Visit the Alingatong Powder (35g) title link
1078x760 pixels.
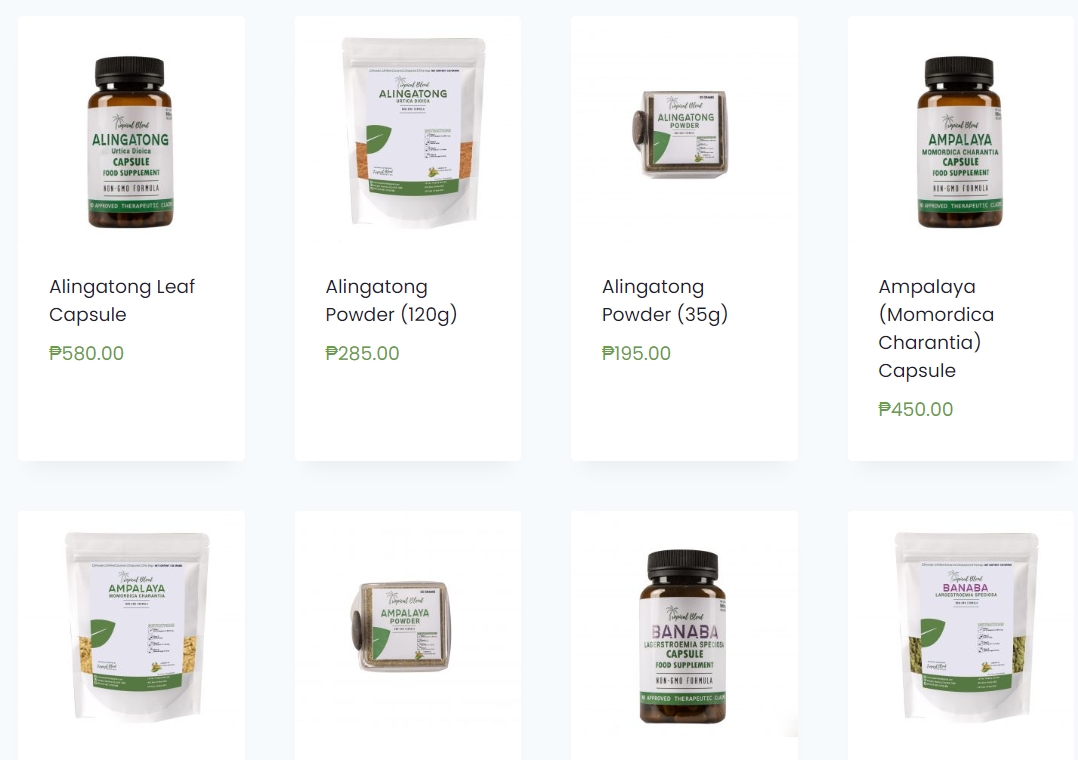coord(665,301)
